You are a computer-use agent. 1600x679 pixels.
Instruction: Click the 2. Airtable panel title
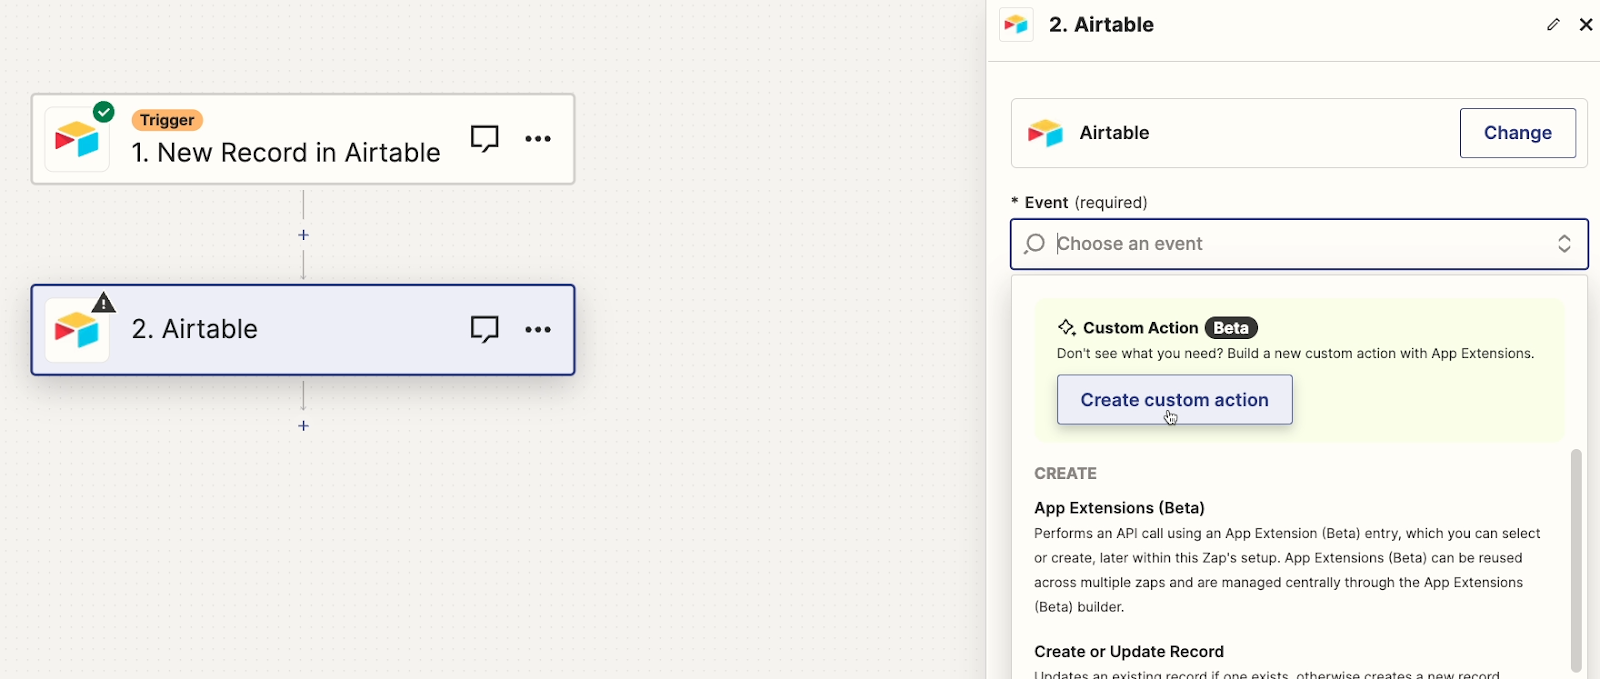1101,25
